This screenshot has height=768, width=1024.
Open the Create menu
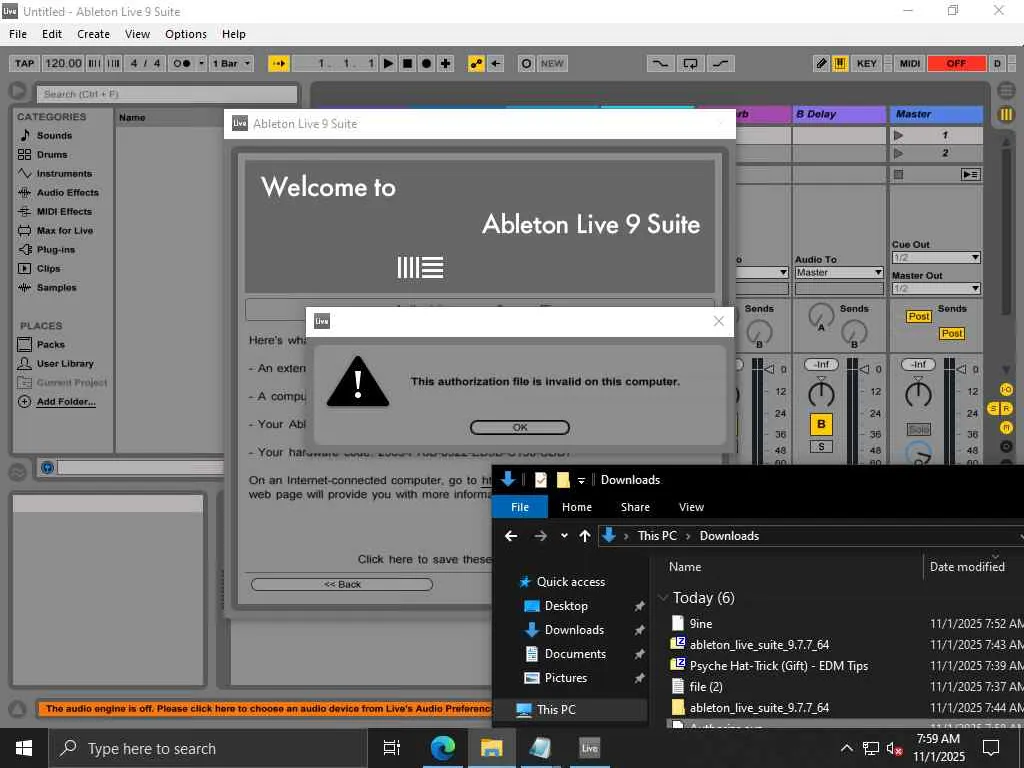point(93,34)
